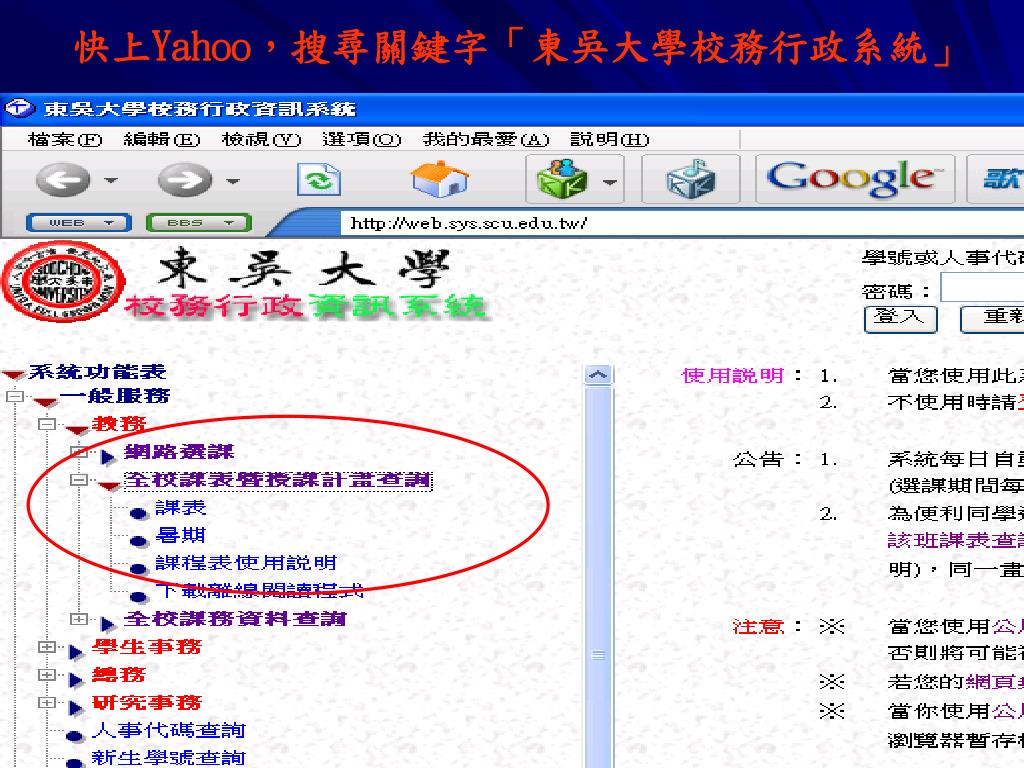Viewport: 1024px width, 768px height.
Task: Click the 系統功能表 tree root
Action: (x=97, y=372)
